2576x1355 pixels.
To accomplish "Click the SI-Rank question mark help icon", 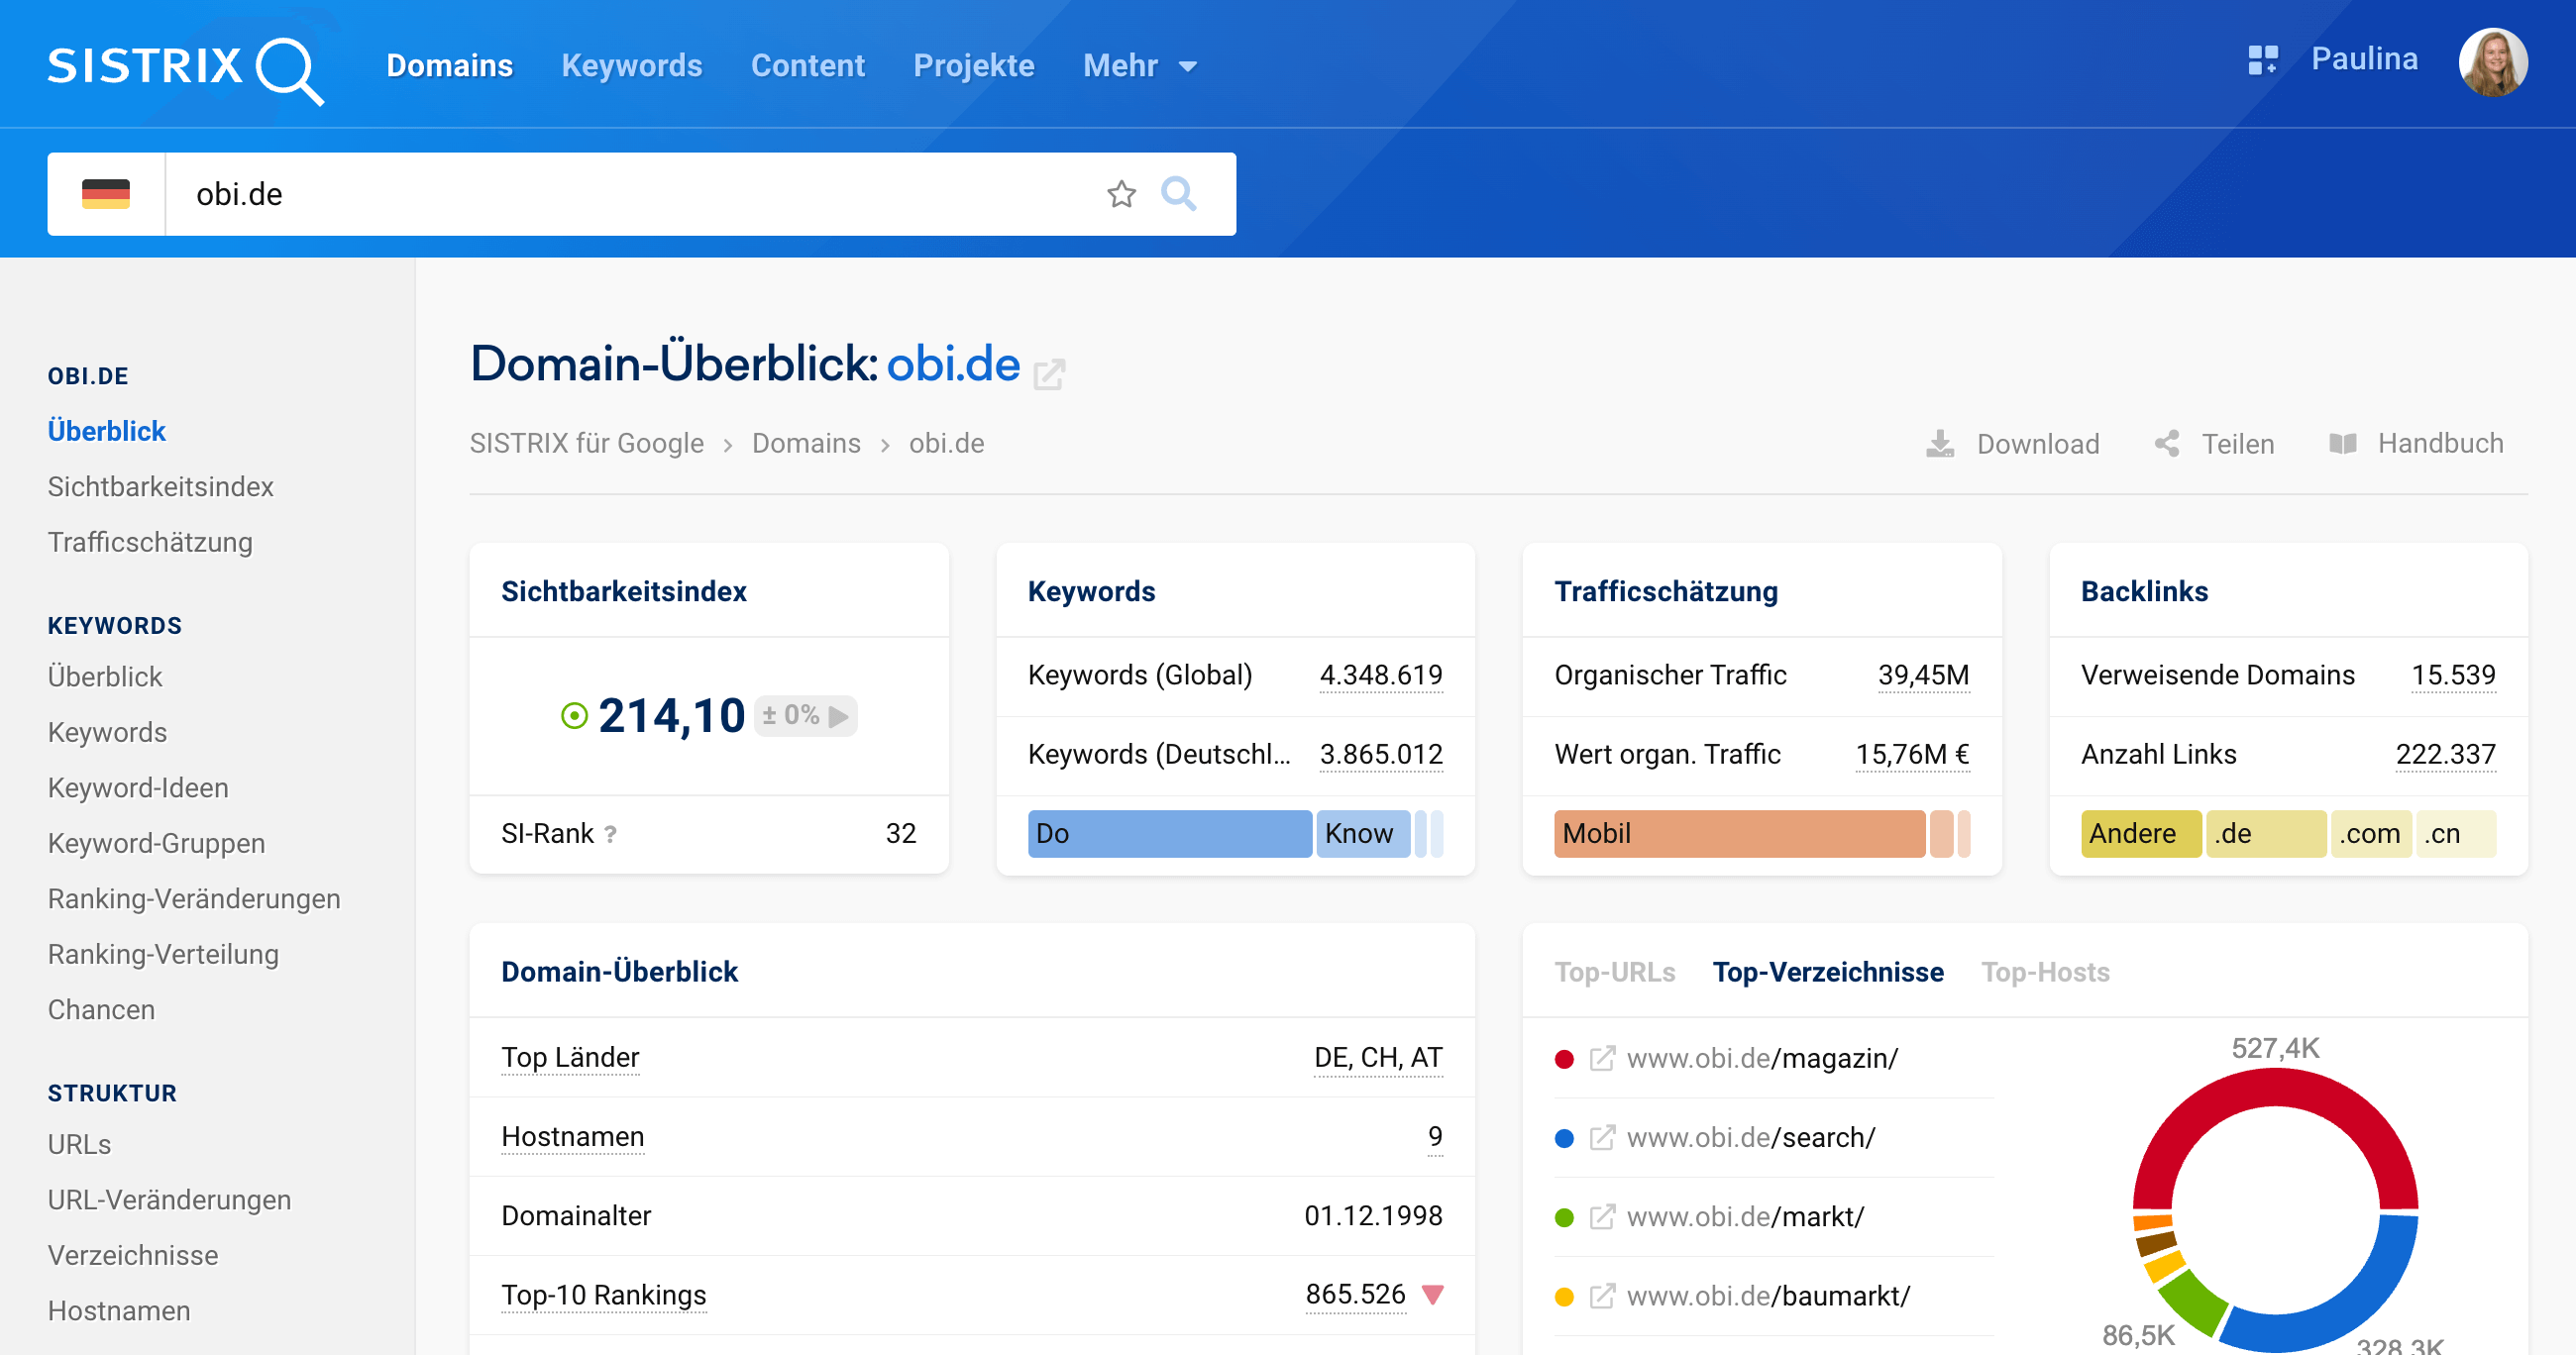I will coord(610,834).
